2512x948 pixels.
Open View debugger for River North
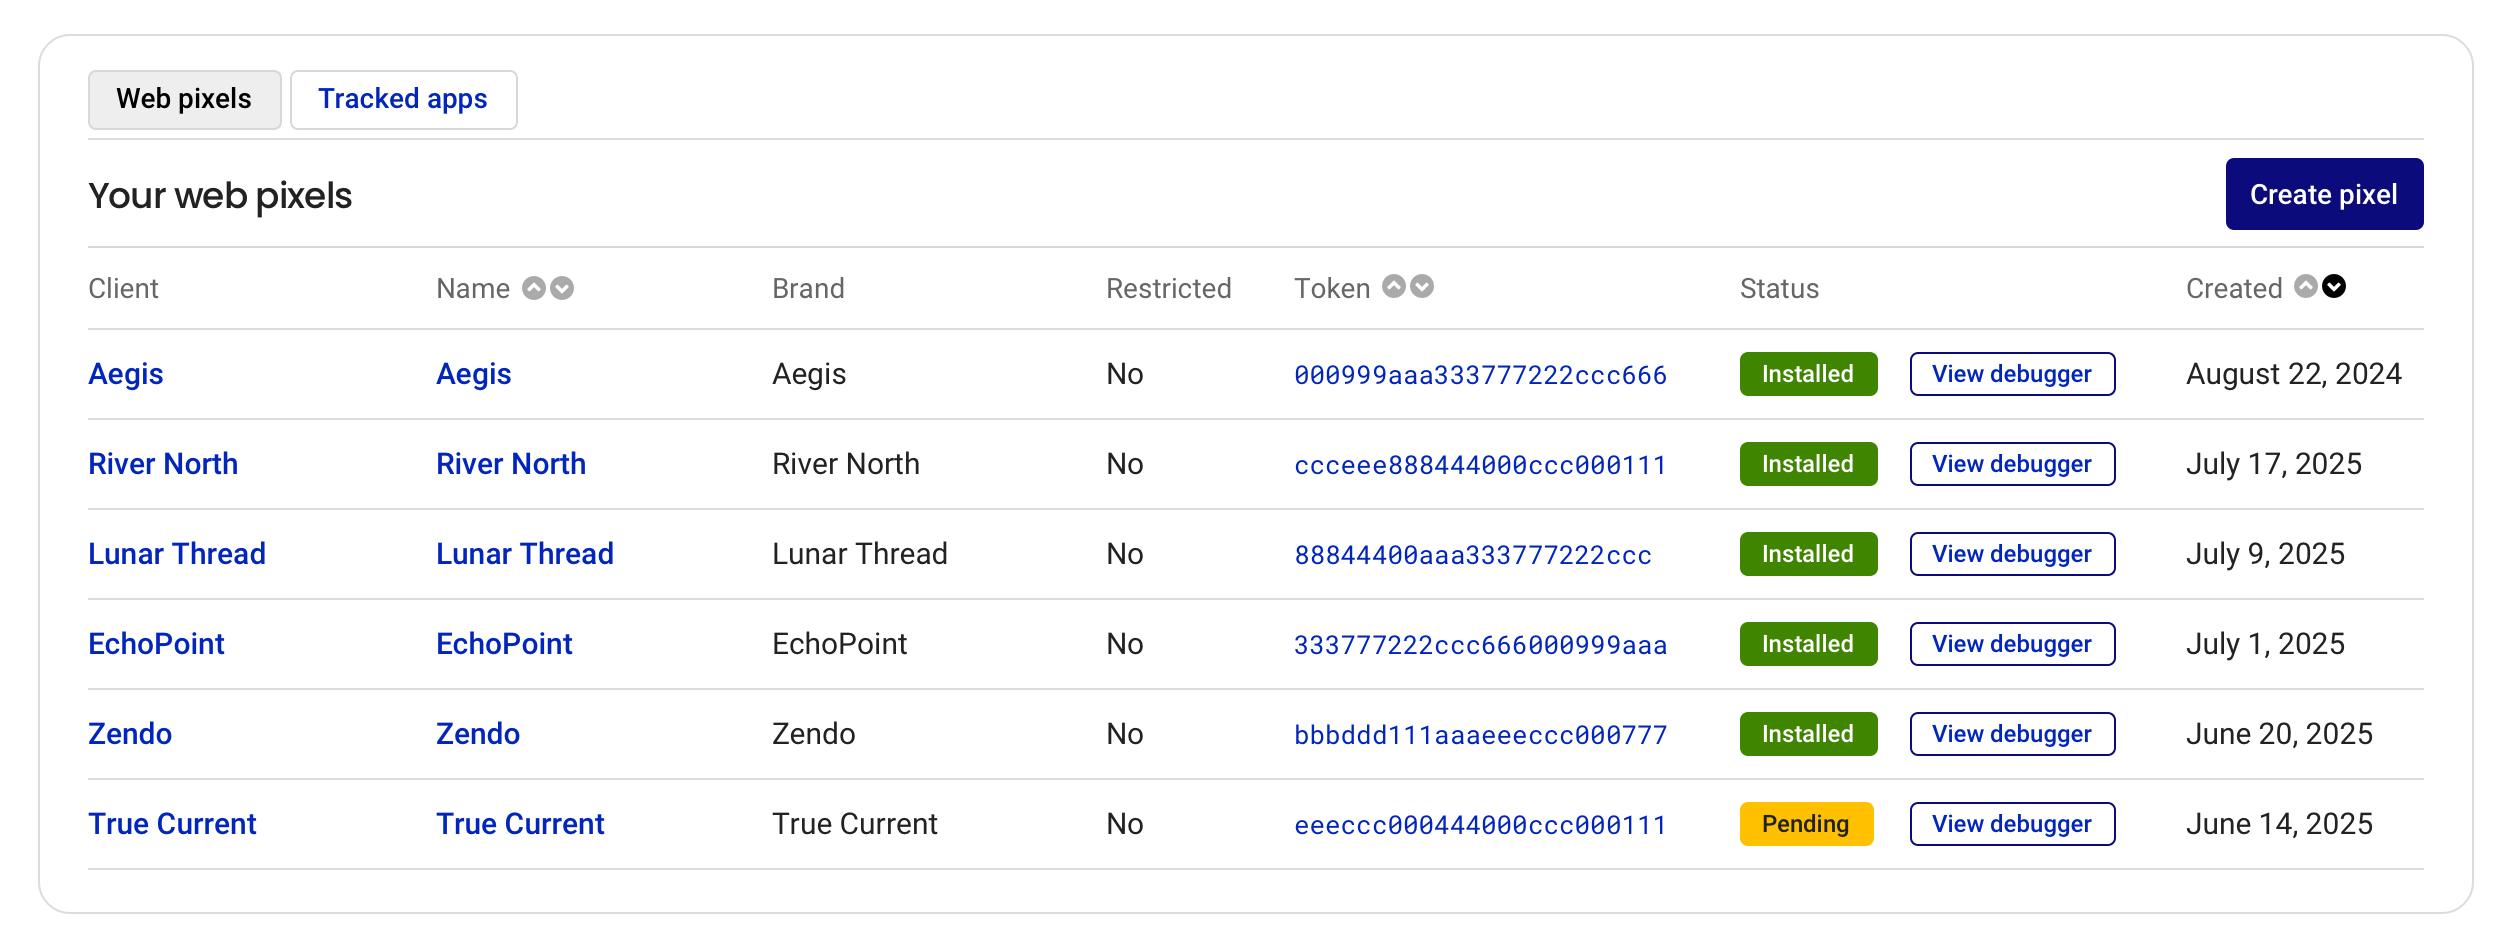[2012, 463]
